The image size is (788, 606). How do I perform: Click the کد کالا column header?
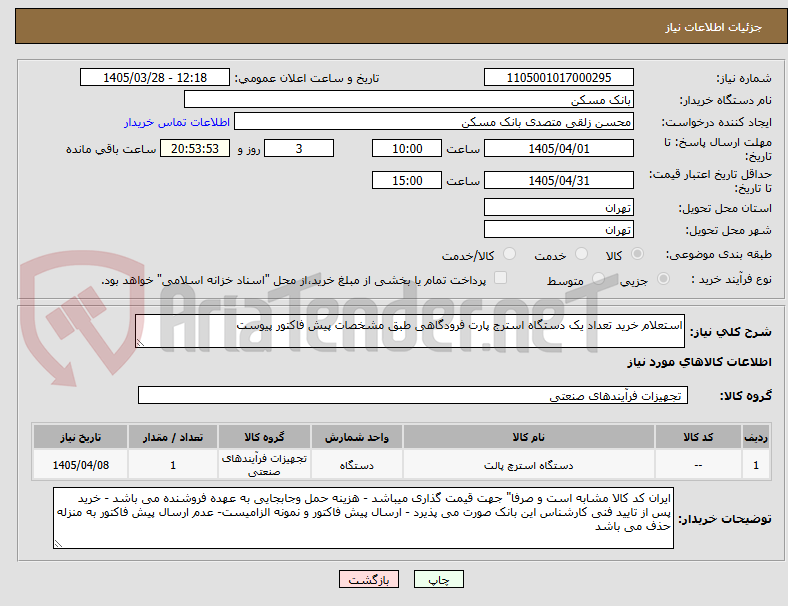(698, 437)
